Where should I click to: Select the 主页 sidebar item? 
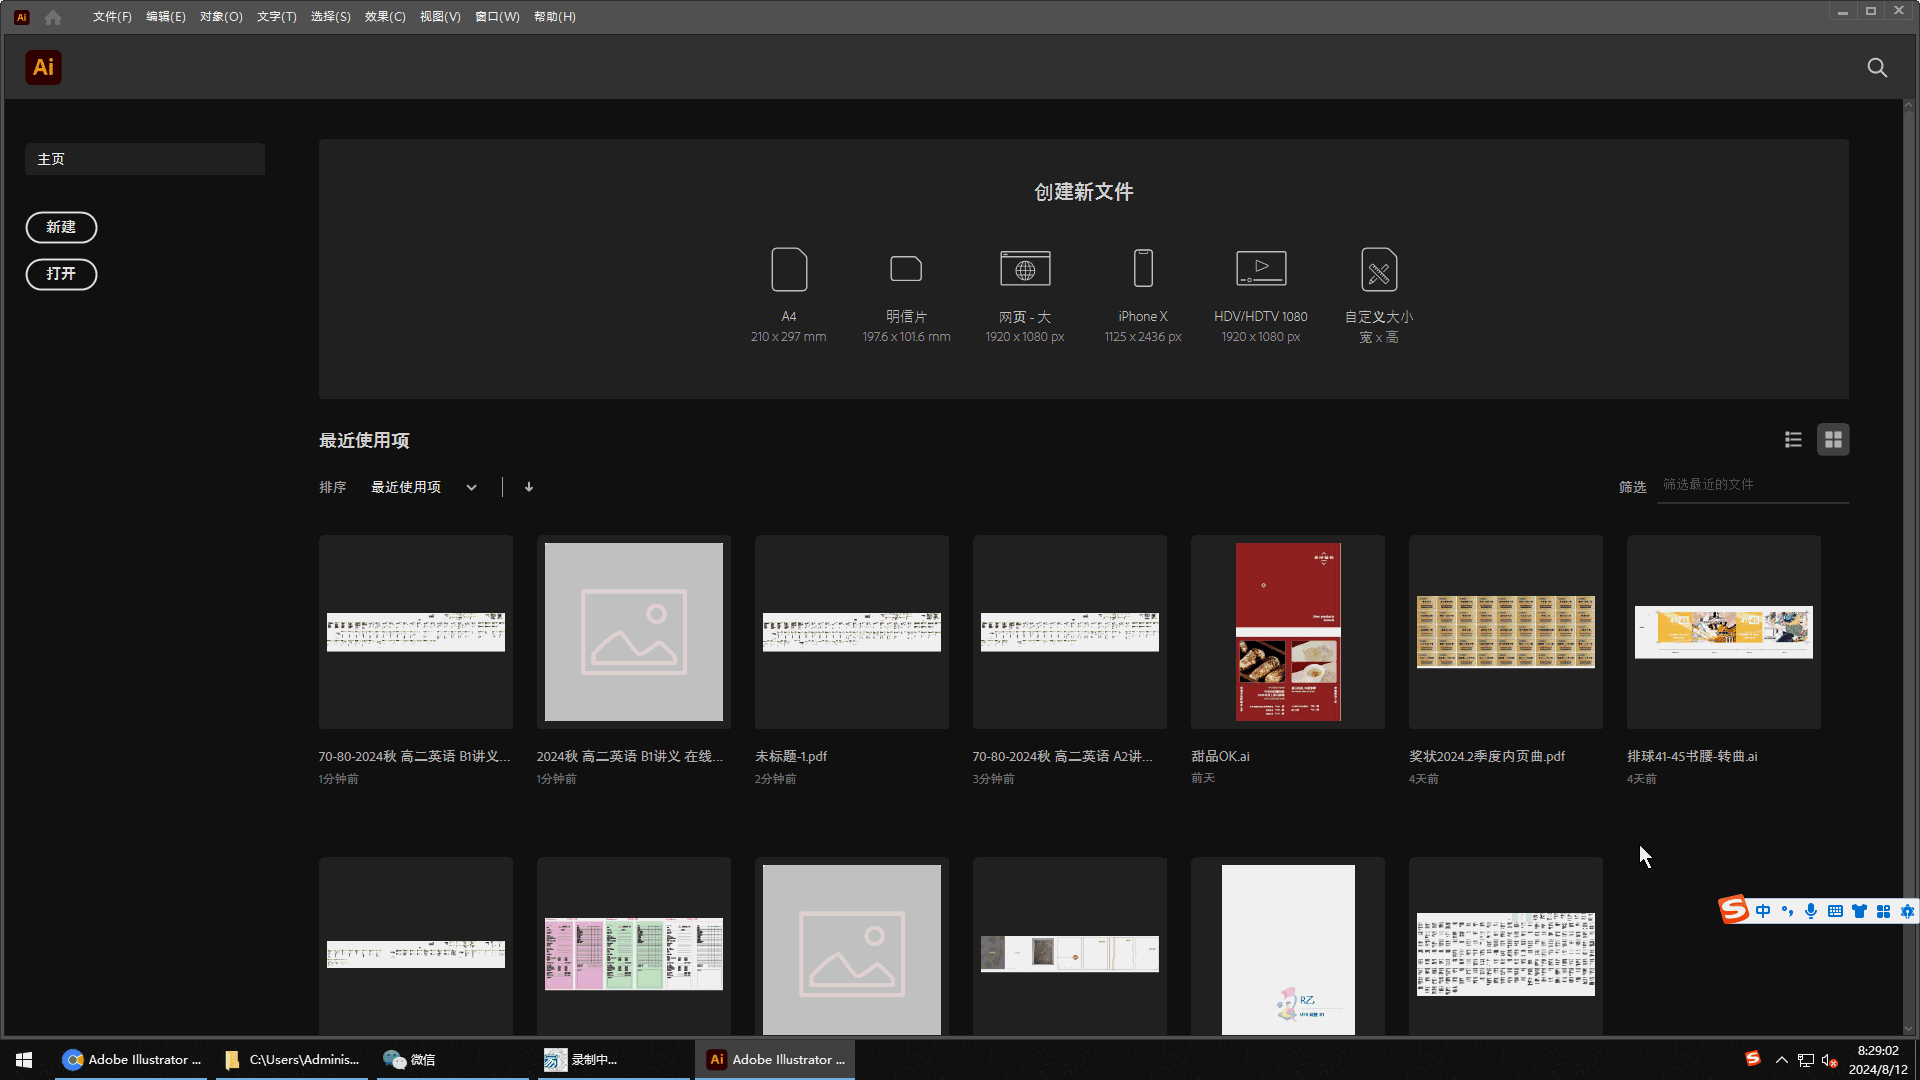pos(145,159)
